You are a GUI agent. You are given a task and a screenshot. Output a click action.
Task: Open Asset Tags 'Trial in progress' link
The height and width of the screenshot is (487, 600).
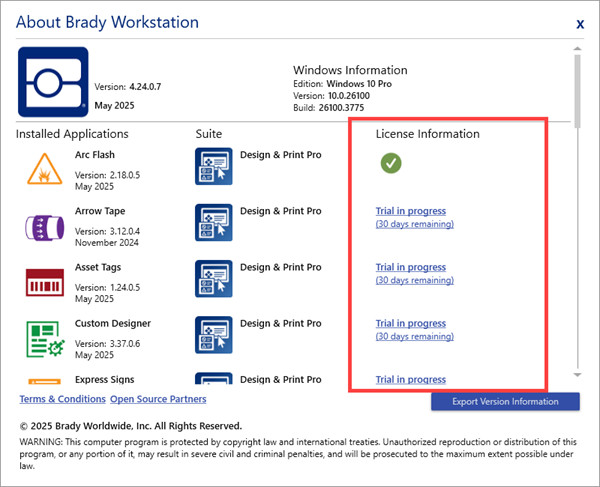411,267
